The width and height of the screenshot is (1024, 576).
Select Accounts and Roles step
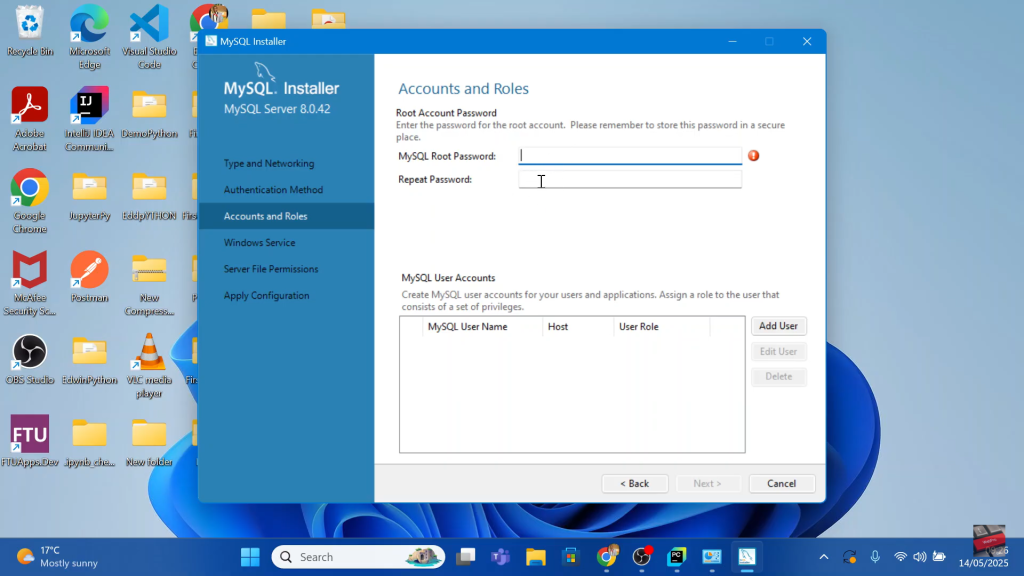tap(286, 216)
